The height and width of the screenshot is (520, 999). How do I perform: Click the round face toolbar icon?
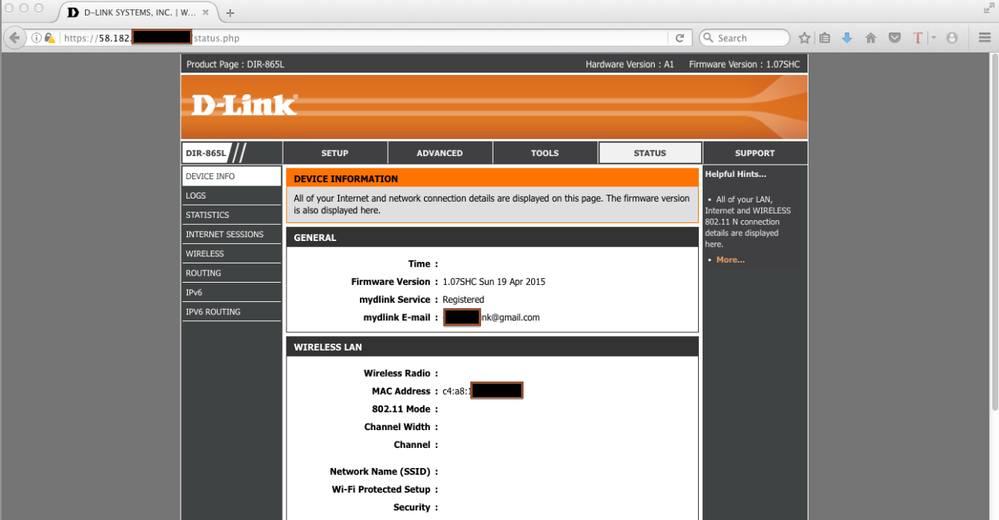[952, 38]
